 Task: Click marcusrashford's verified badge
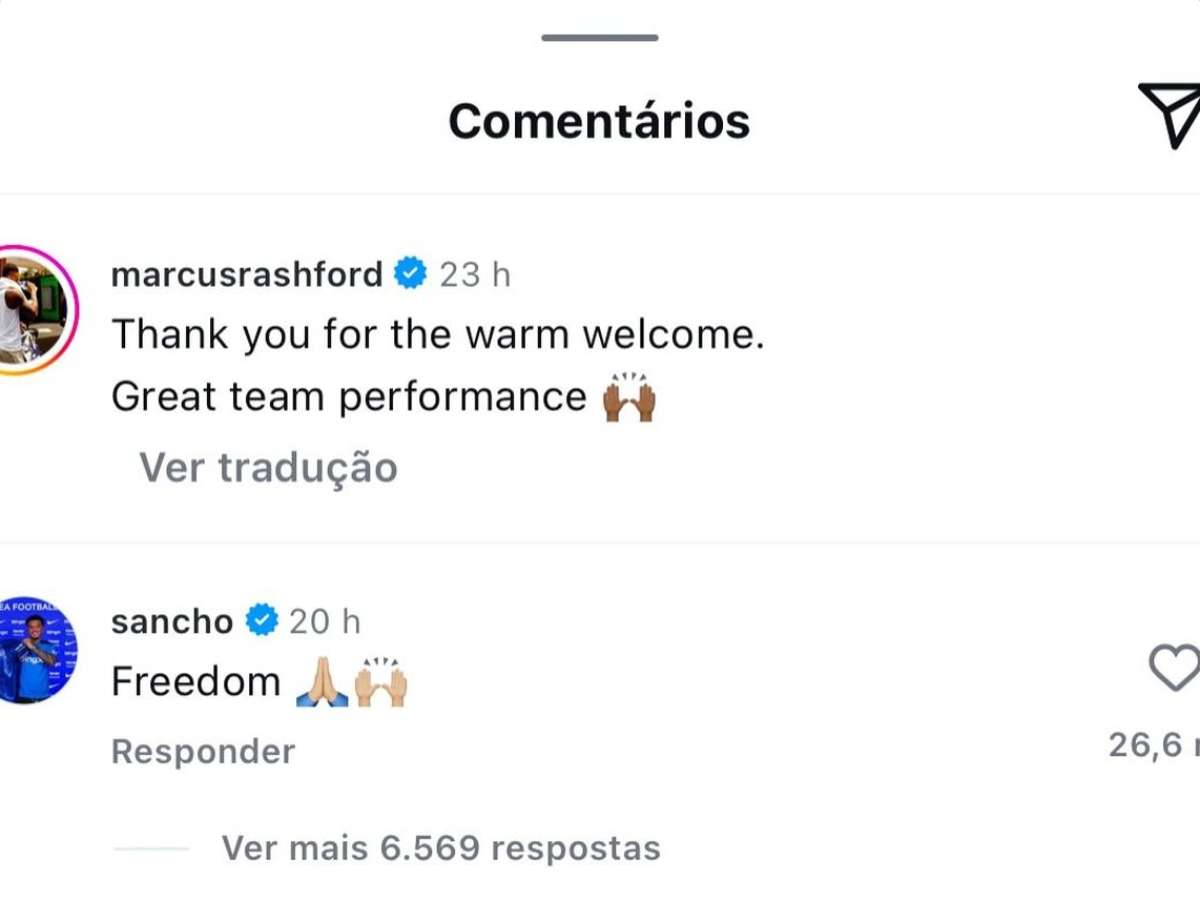410,273
